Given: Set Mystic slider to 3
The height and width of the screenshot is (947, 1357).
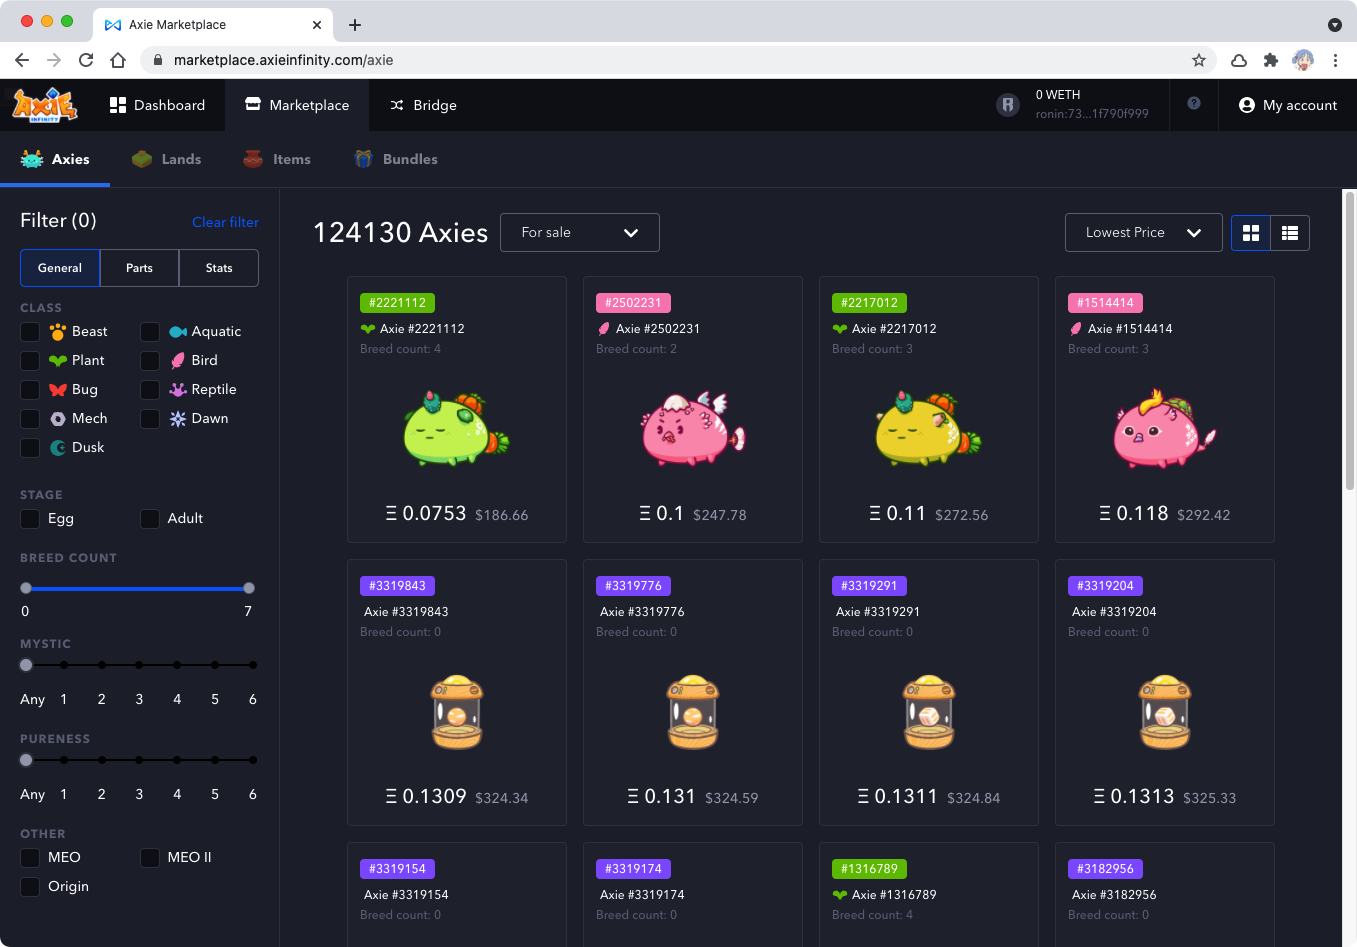Looking at the screenshot, I should coord(139,665).
